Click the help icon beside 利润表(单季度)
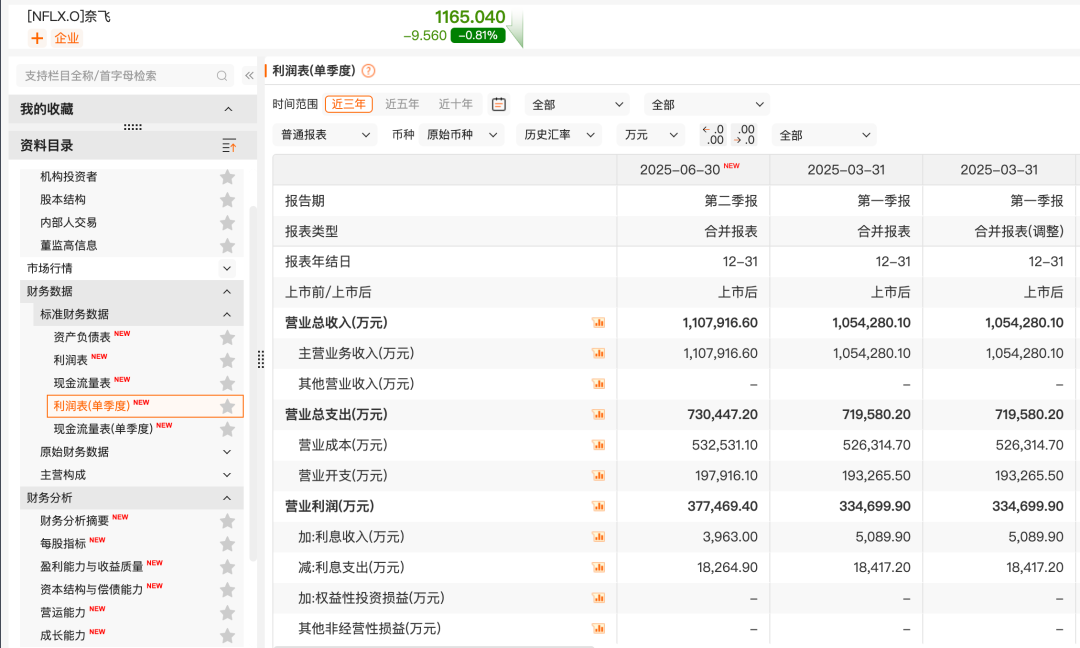 pos(368,71)
